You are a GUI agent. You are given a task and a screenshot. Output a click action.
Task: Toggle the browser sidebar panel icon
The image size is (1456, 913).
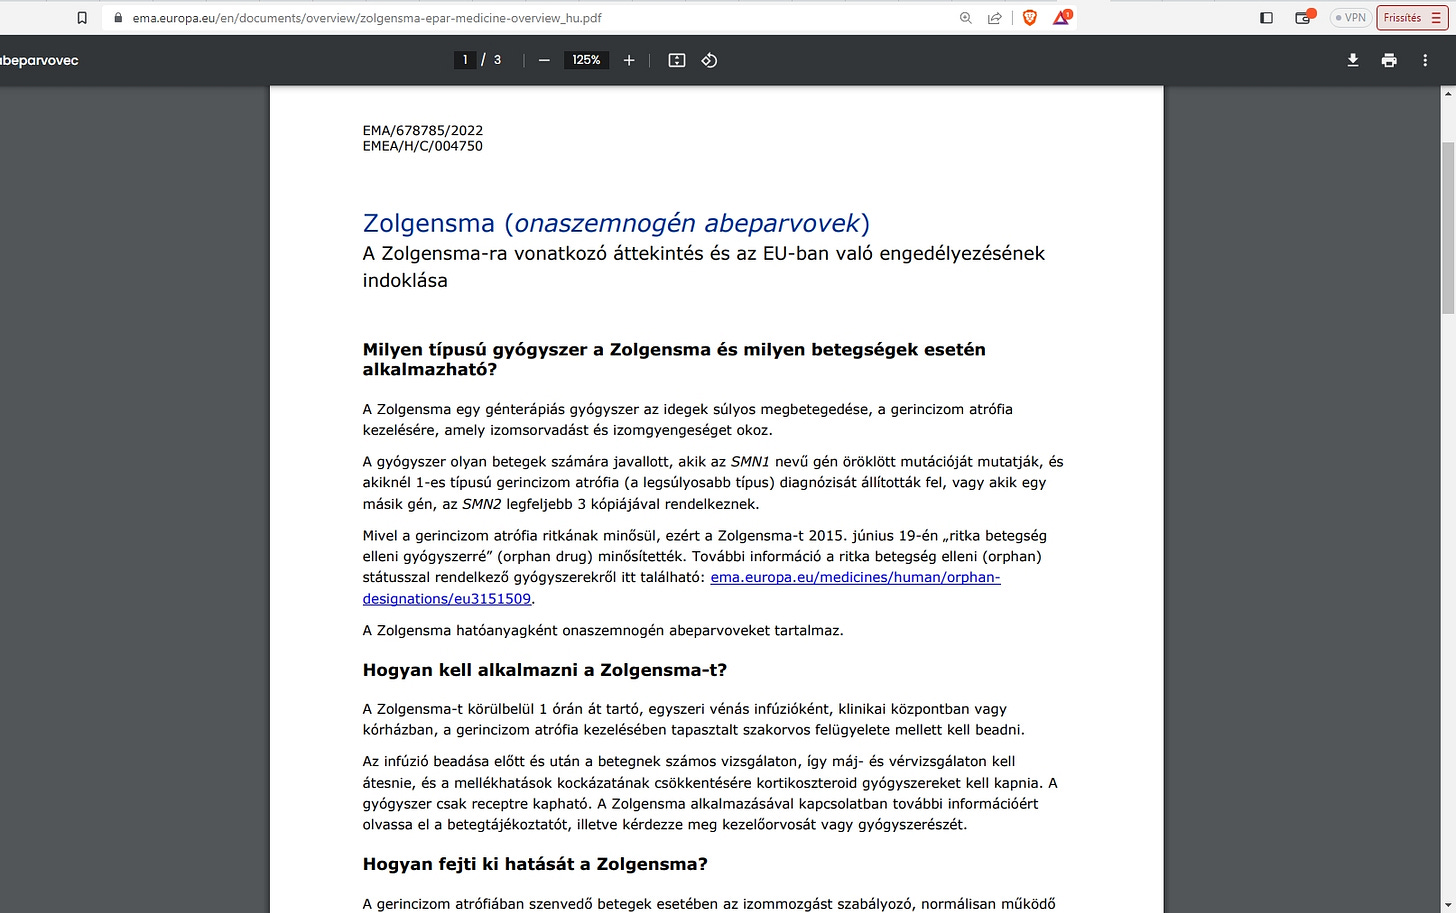[x=1266, y=18]
